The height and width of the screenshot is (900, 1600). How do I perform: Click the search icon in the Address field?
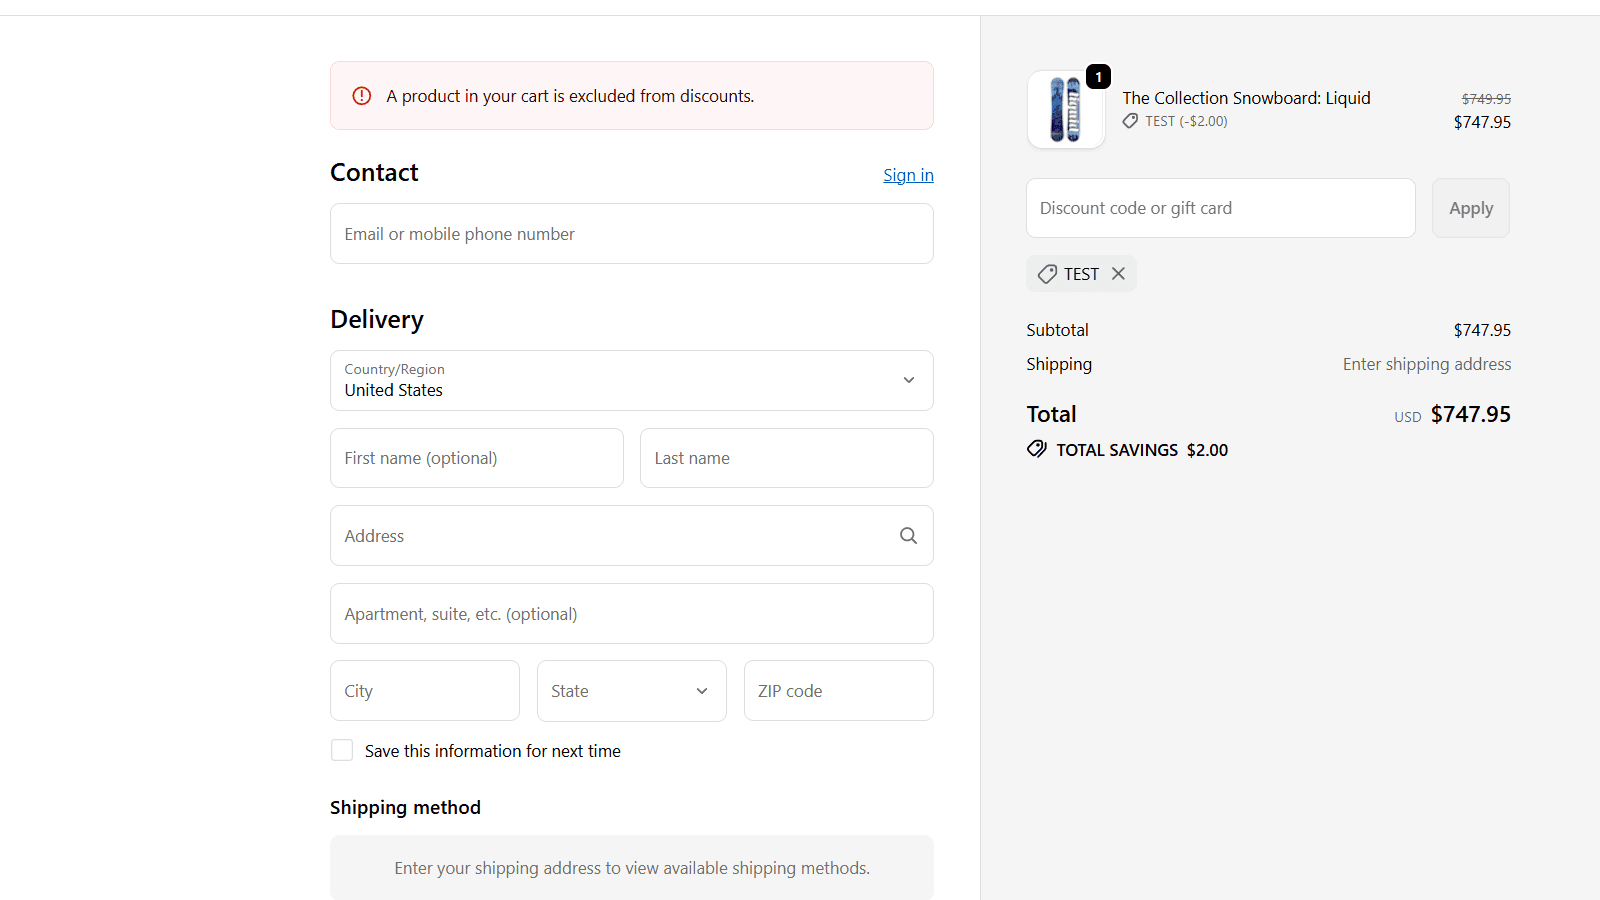(x=908, y=535)
